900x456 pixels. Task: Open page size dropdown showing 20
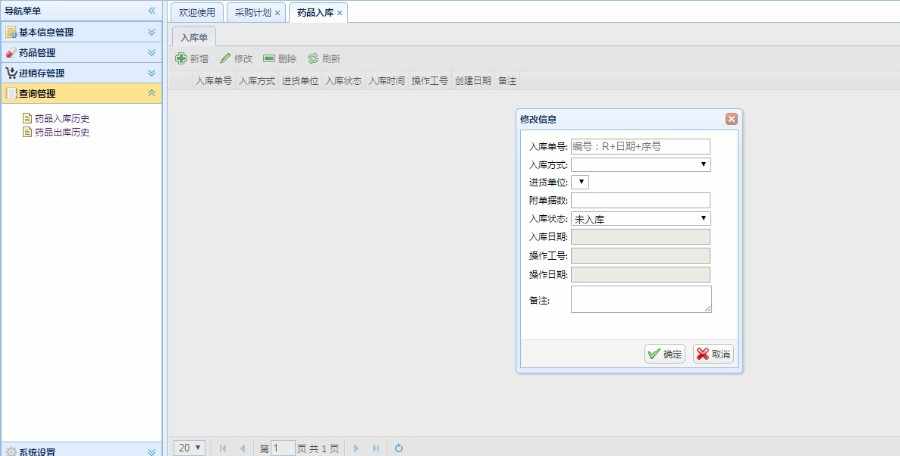point(189,448)
